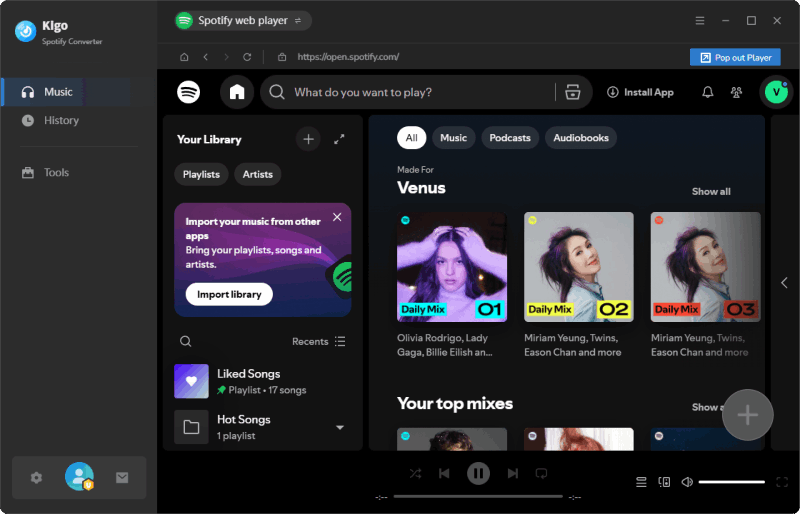The height and width of the screenshot is (514, 800).
Task: Skip to the previous track
Action: pyautogui.click(x=444, y=474)
